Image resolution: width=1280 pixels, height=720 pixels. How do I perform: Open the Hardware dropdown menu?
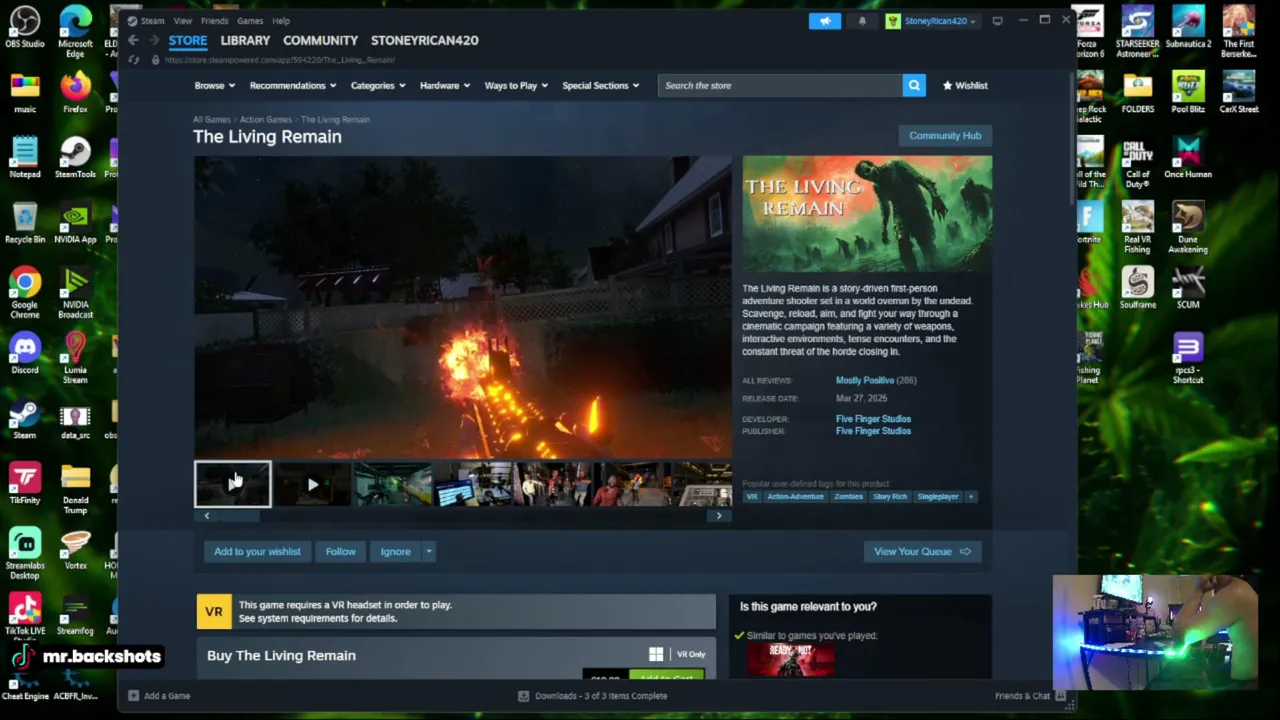[x=444, y=85]
